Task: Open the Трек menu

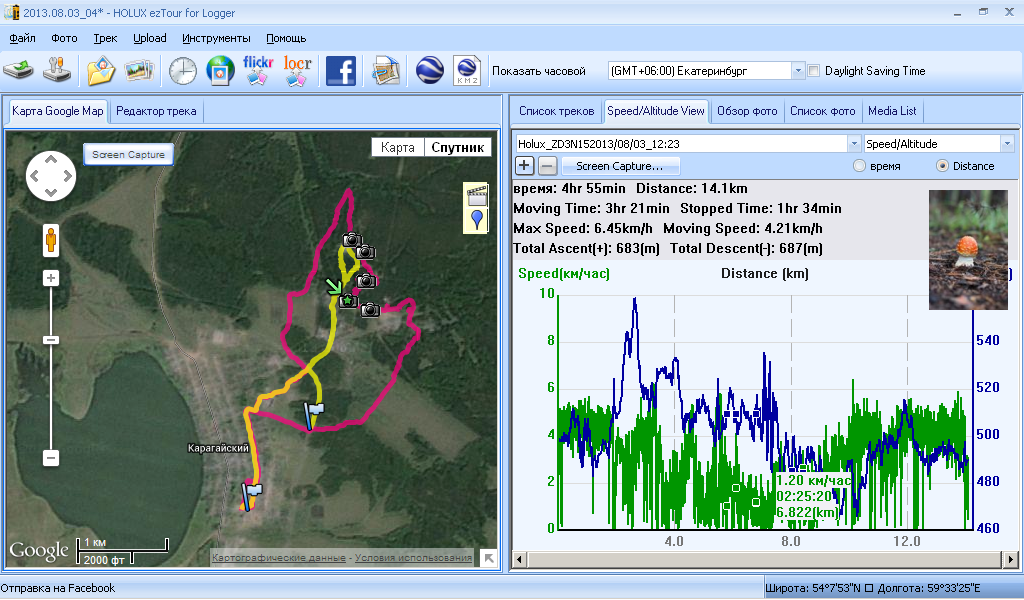Action: (105, 38)
